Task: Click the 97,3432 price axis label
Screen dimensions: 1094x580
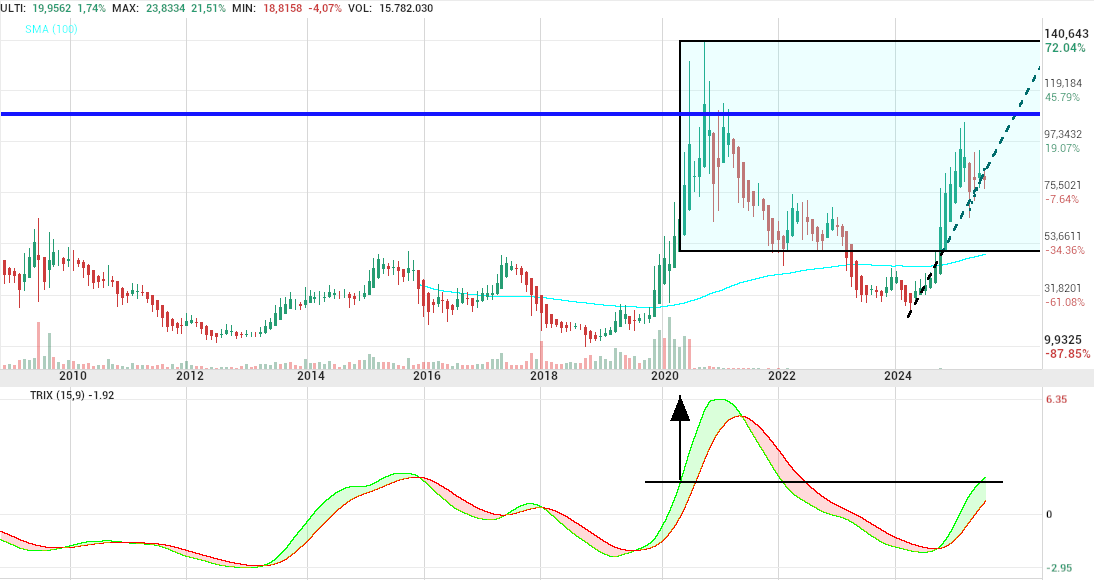Action: pos(1063,134)
